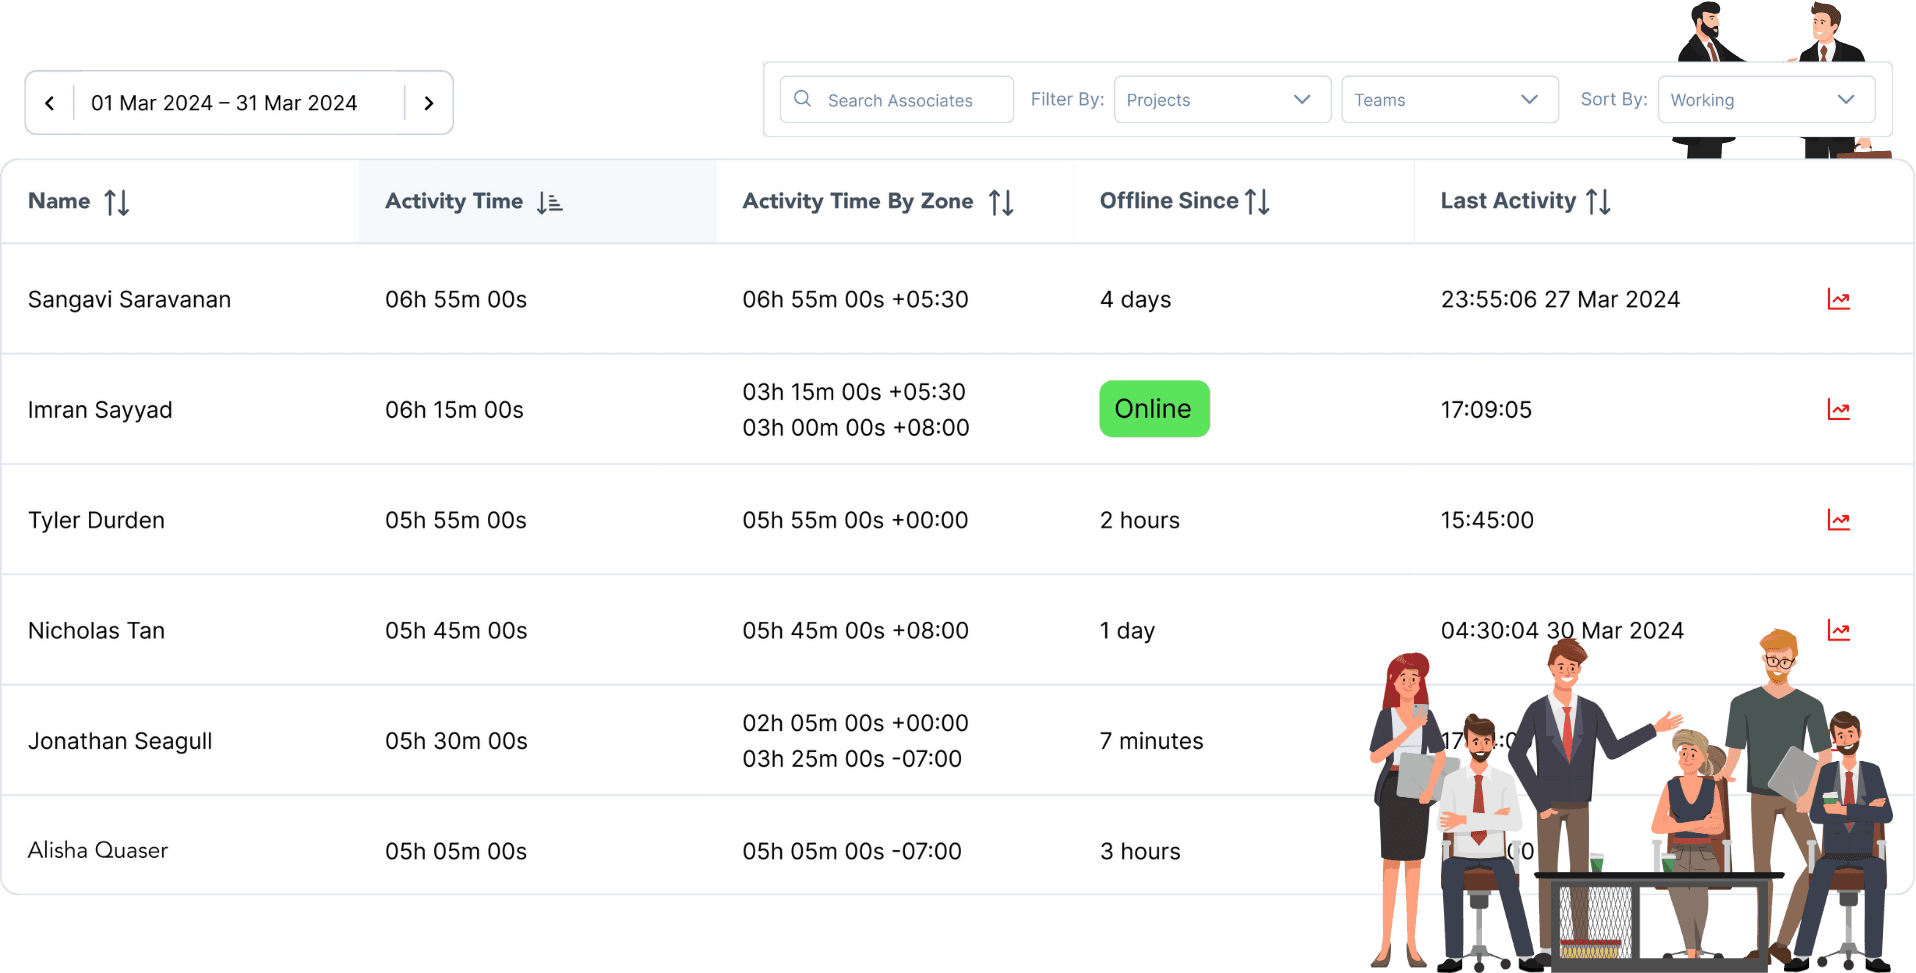Viewport: 1916px width, 973px height.
Task: Click offline value 3 hours
Action: point(1140,851)
